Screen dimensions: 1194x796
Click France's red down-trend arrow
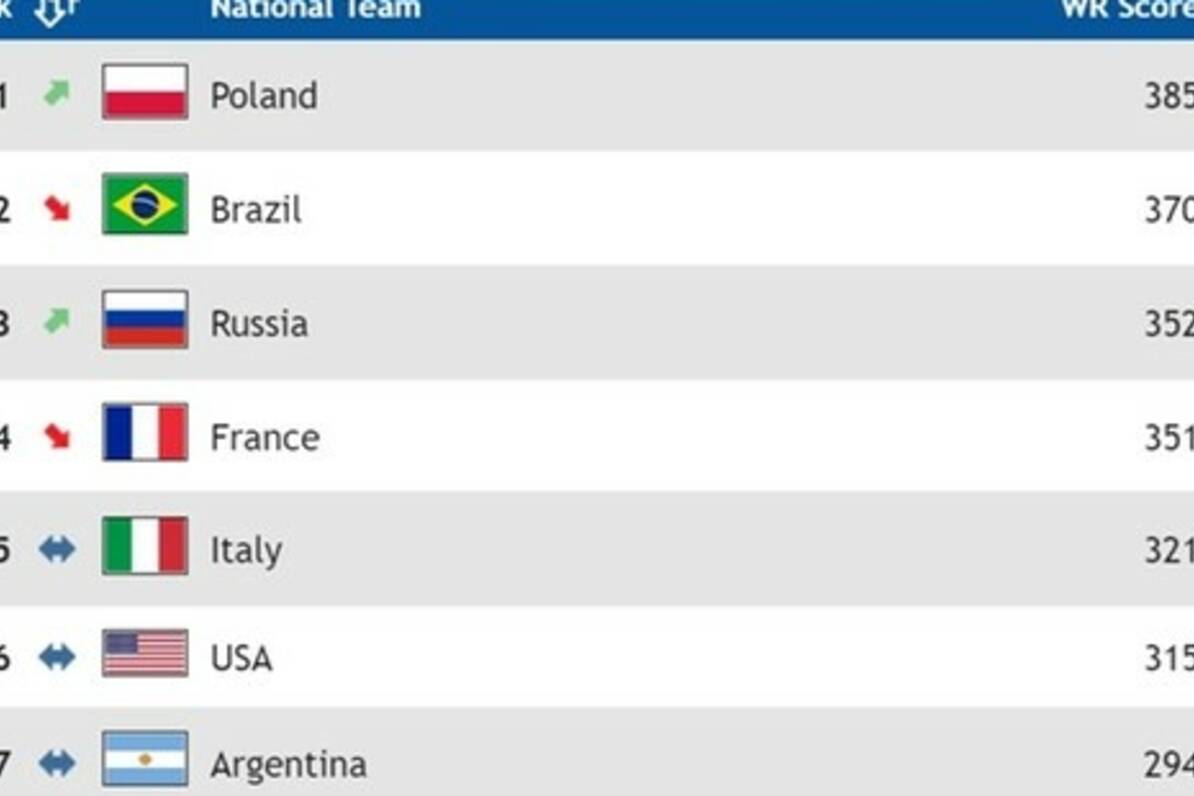[57, 435]
